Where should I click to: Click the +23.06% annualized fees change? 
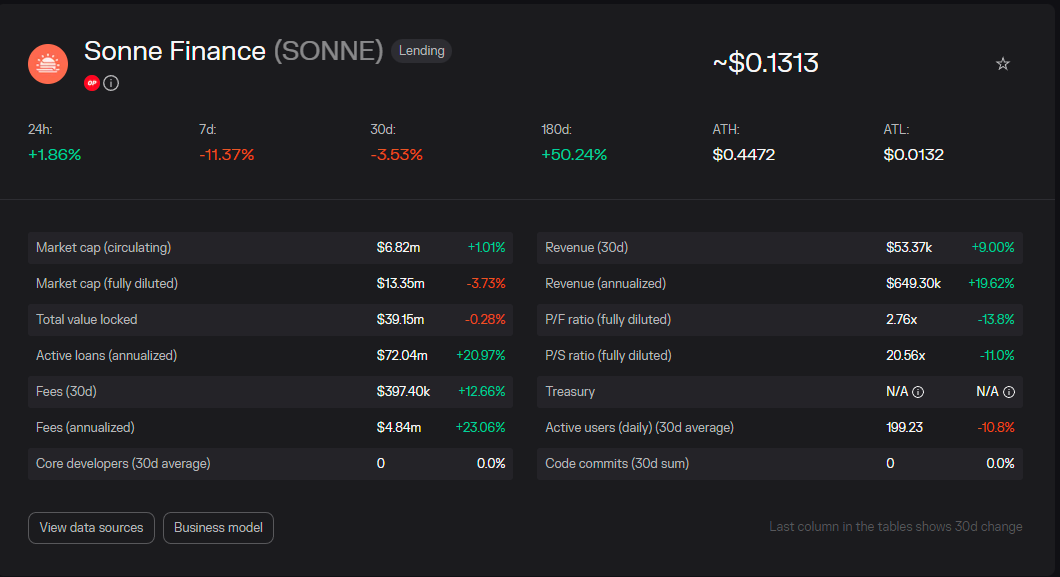[x=481, y=428]
